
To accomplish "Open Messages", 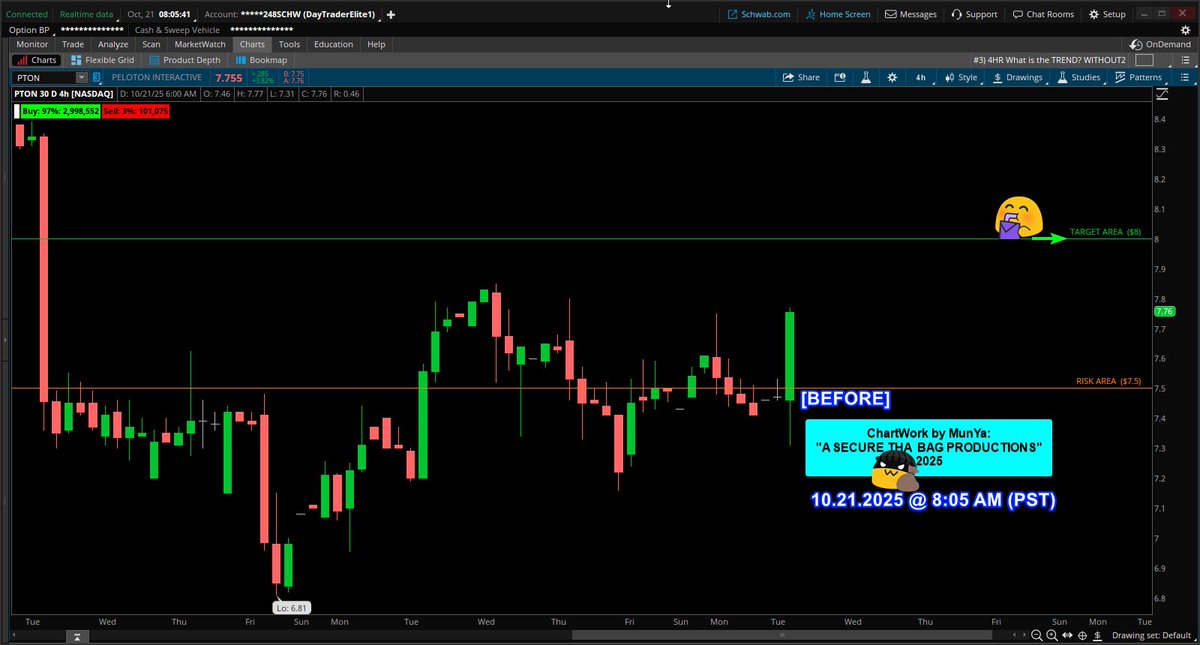I will (910, 14).
